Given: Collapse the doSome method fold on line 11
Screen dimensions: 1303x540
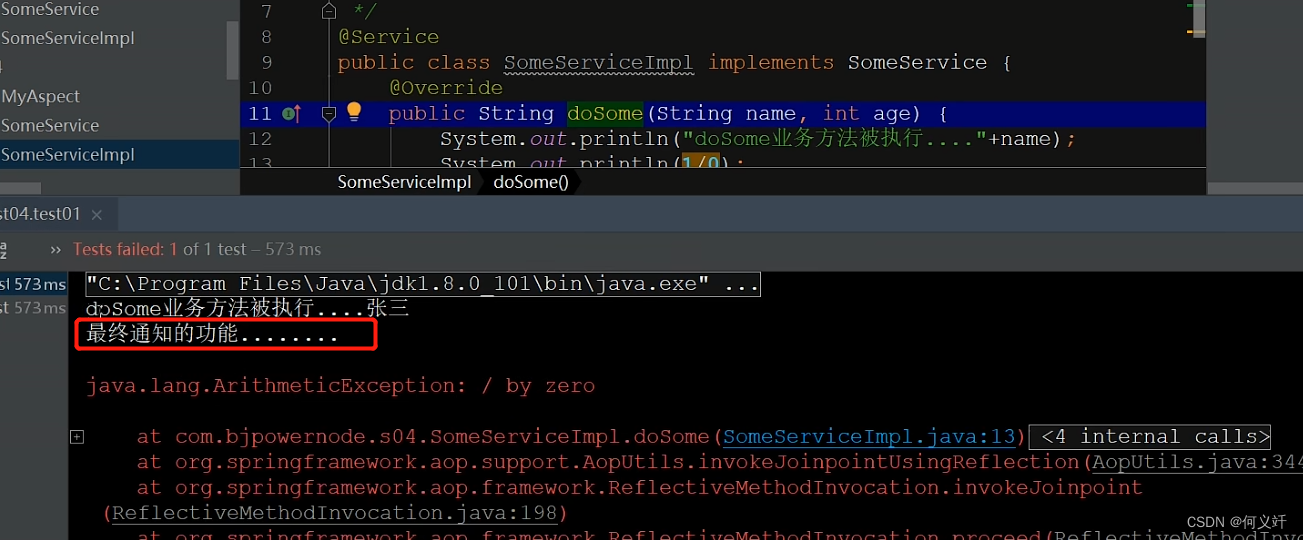Looking at the screenshot, I should [x=329, y=114].
